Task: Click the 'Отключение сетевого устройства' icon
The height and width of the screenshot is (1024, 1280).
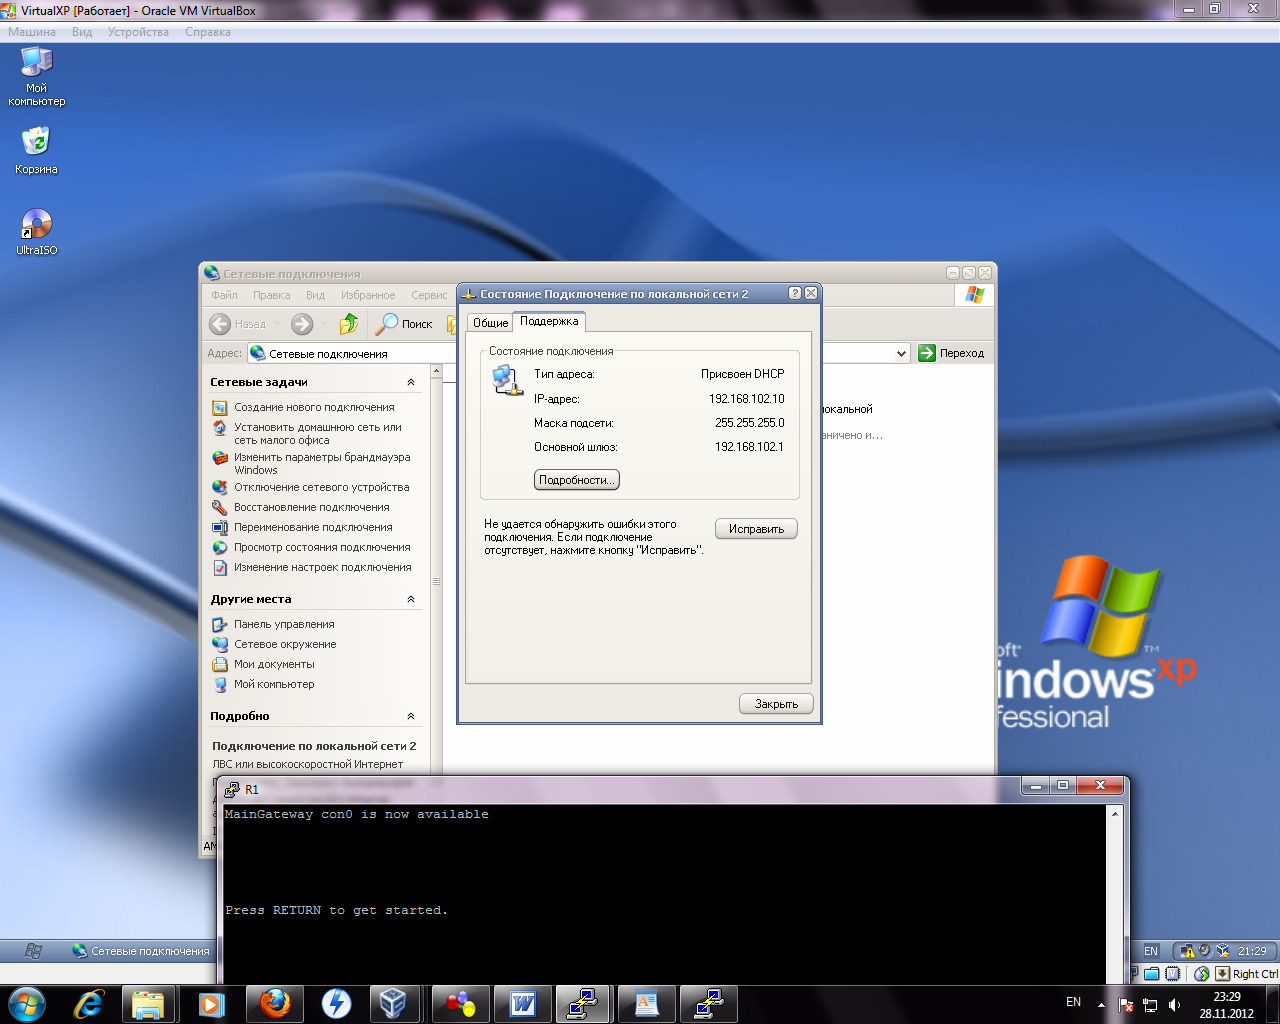Action: tap(220, 488)
